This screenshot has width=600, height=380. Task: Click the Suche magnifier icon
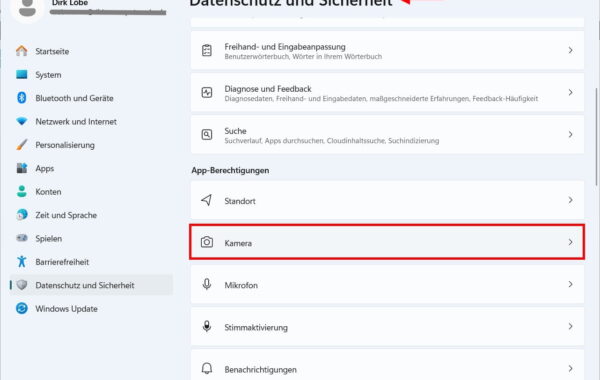[207, 134]
